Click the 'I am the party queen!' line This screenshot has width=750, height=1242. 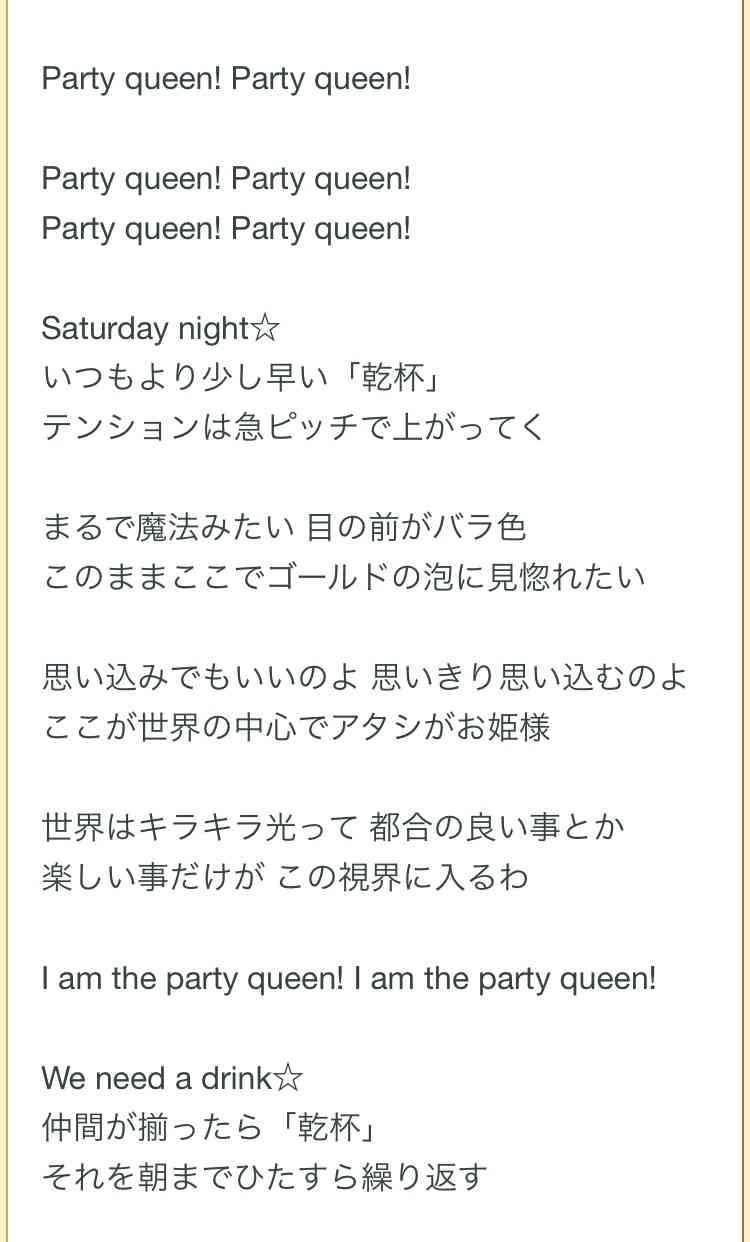tap(349, 977)
